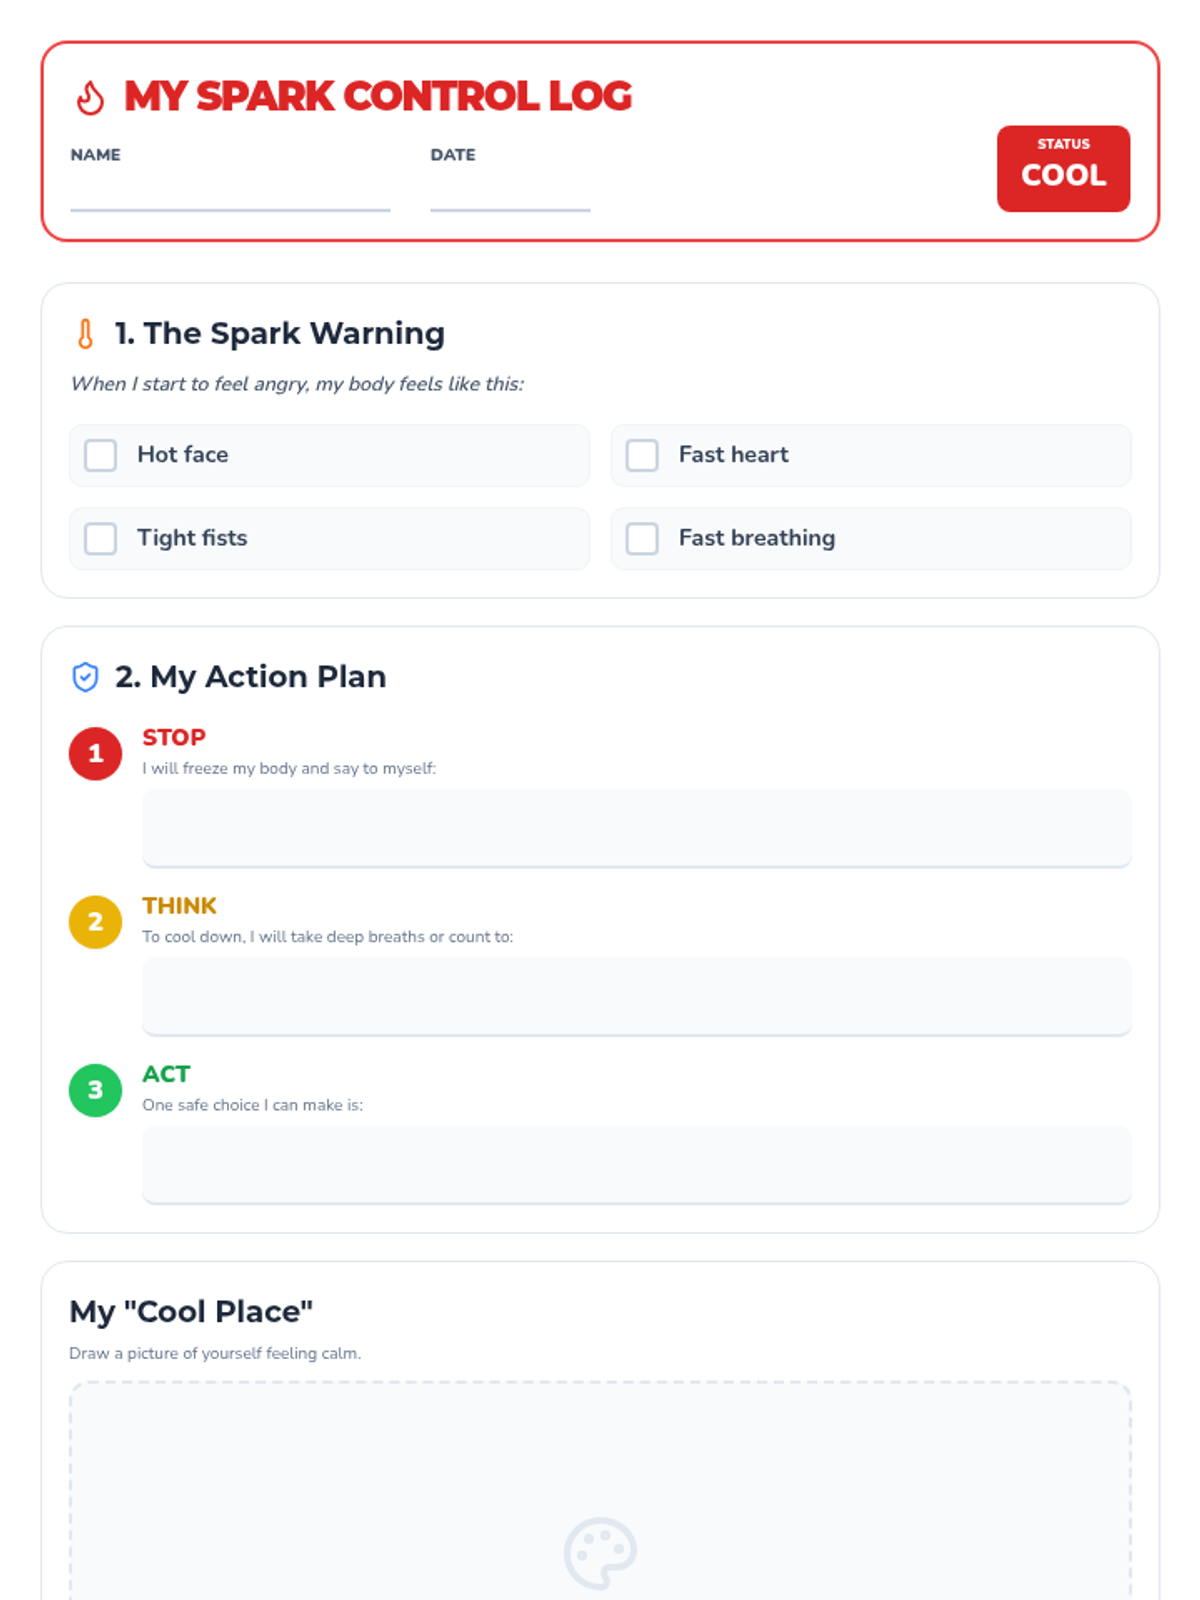
Task: Click the MY SPARK CONTROL LOG title
Action: pos(378,97)
